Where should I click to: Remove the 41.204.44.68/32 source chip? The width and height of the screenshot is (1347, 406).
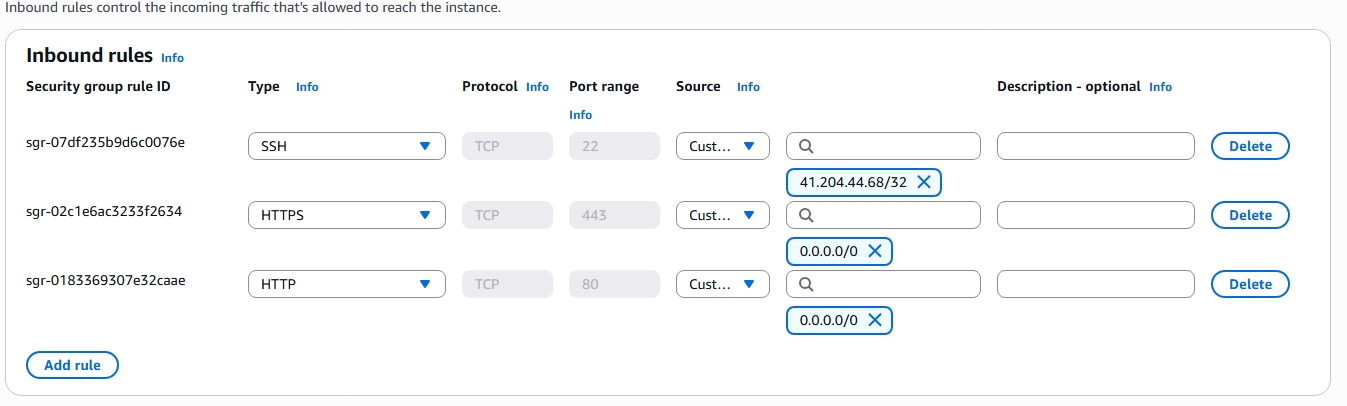(923, 182)
